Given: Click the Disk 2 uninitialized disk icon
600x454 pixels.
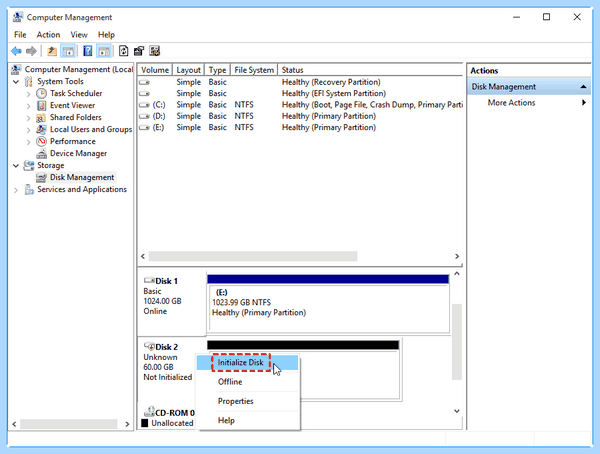Looking at the screenshot, I should [149, 346].
